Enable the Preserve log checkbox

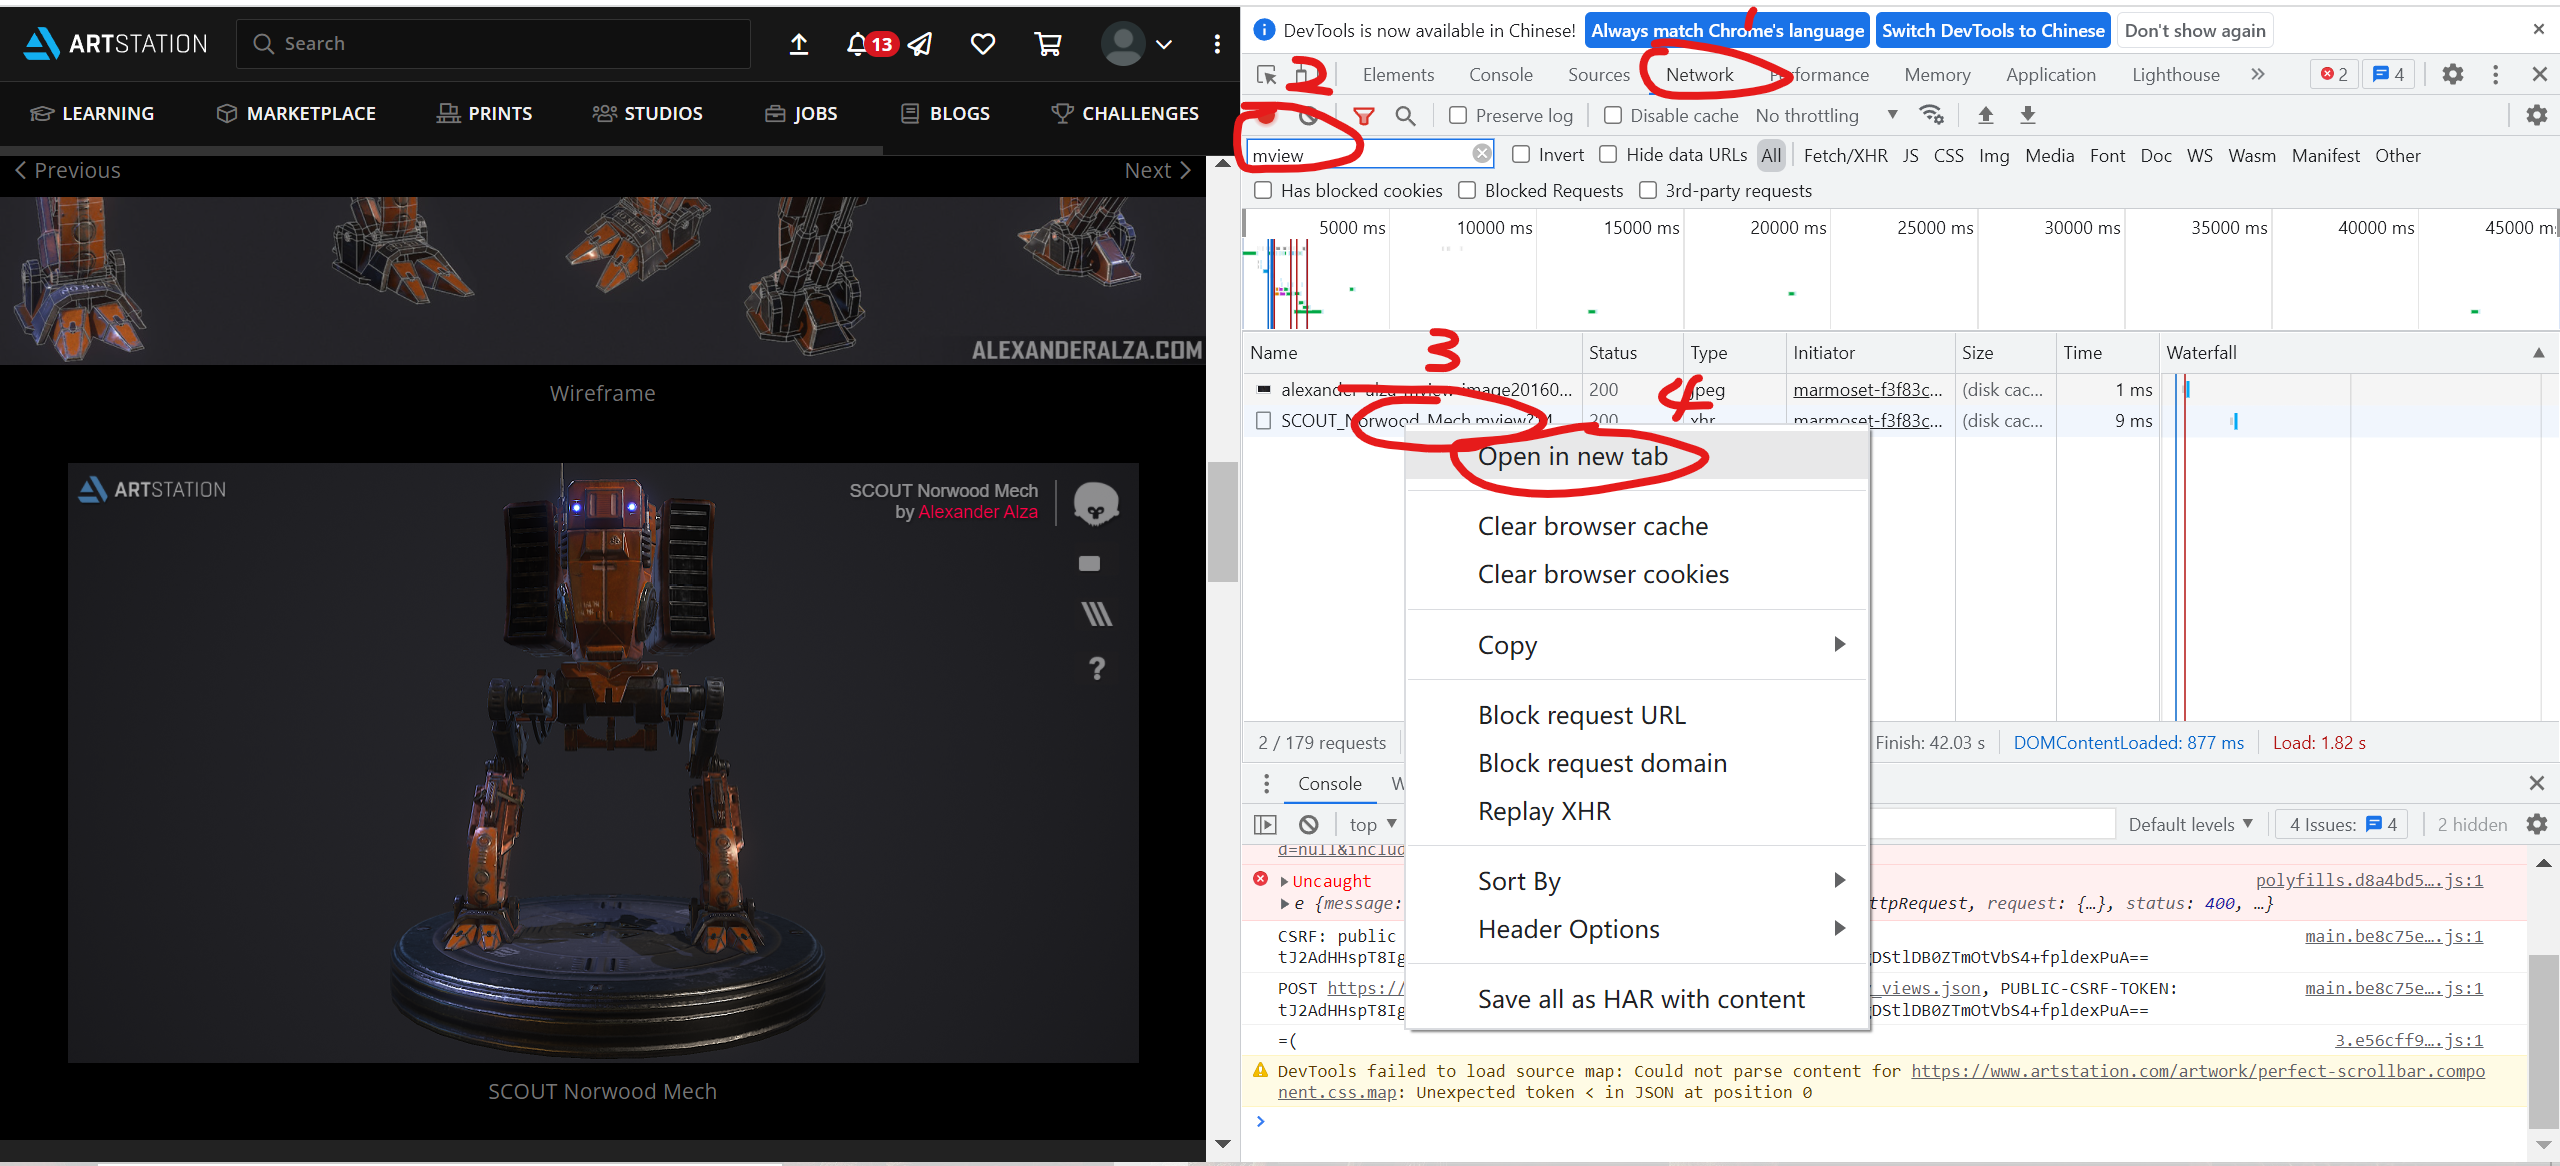click(x=1458, y=115)
